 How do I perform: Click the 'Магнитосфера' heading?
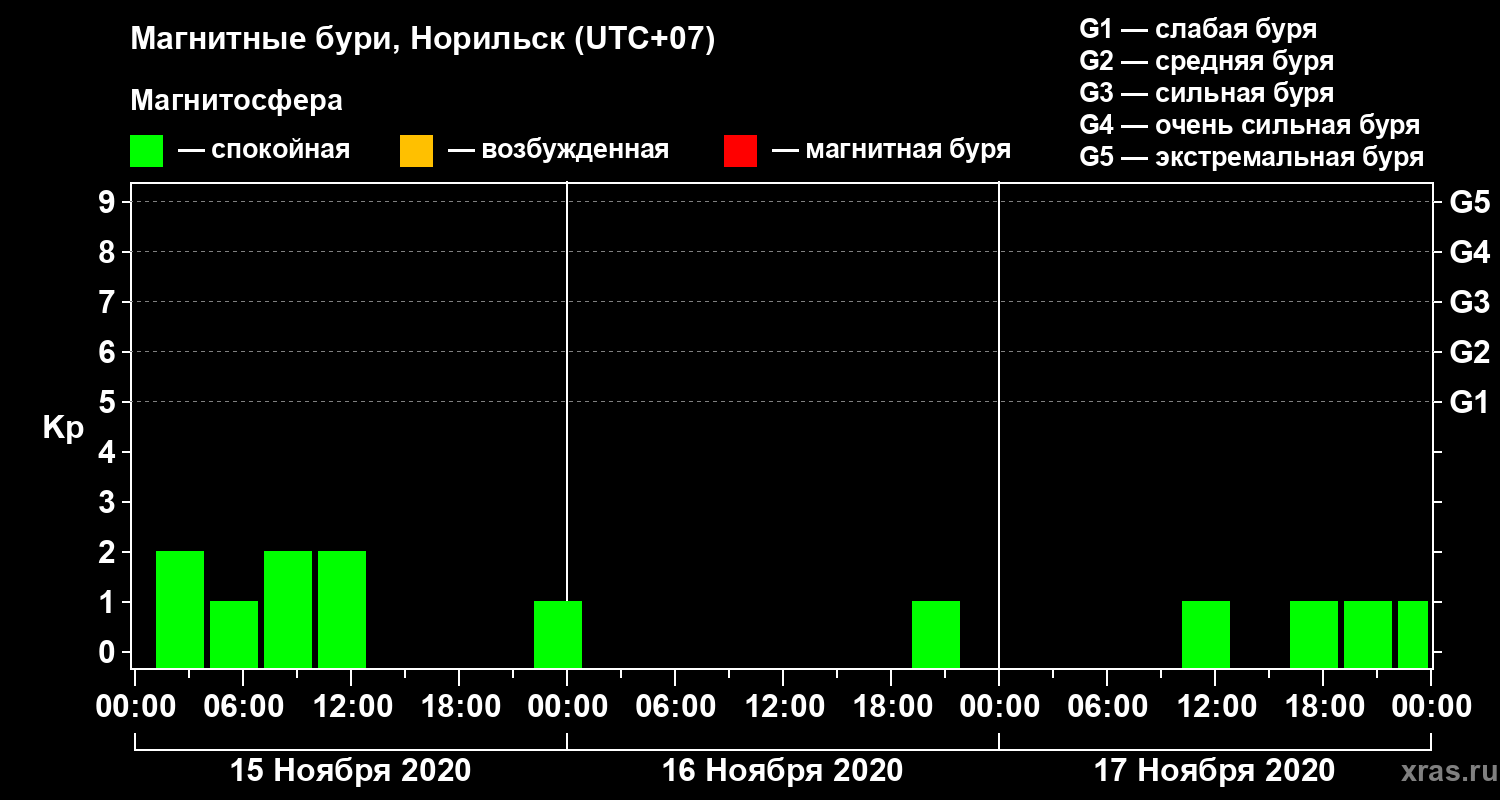236,101
